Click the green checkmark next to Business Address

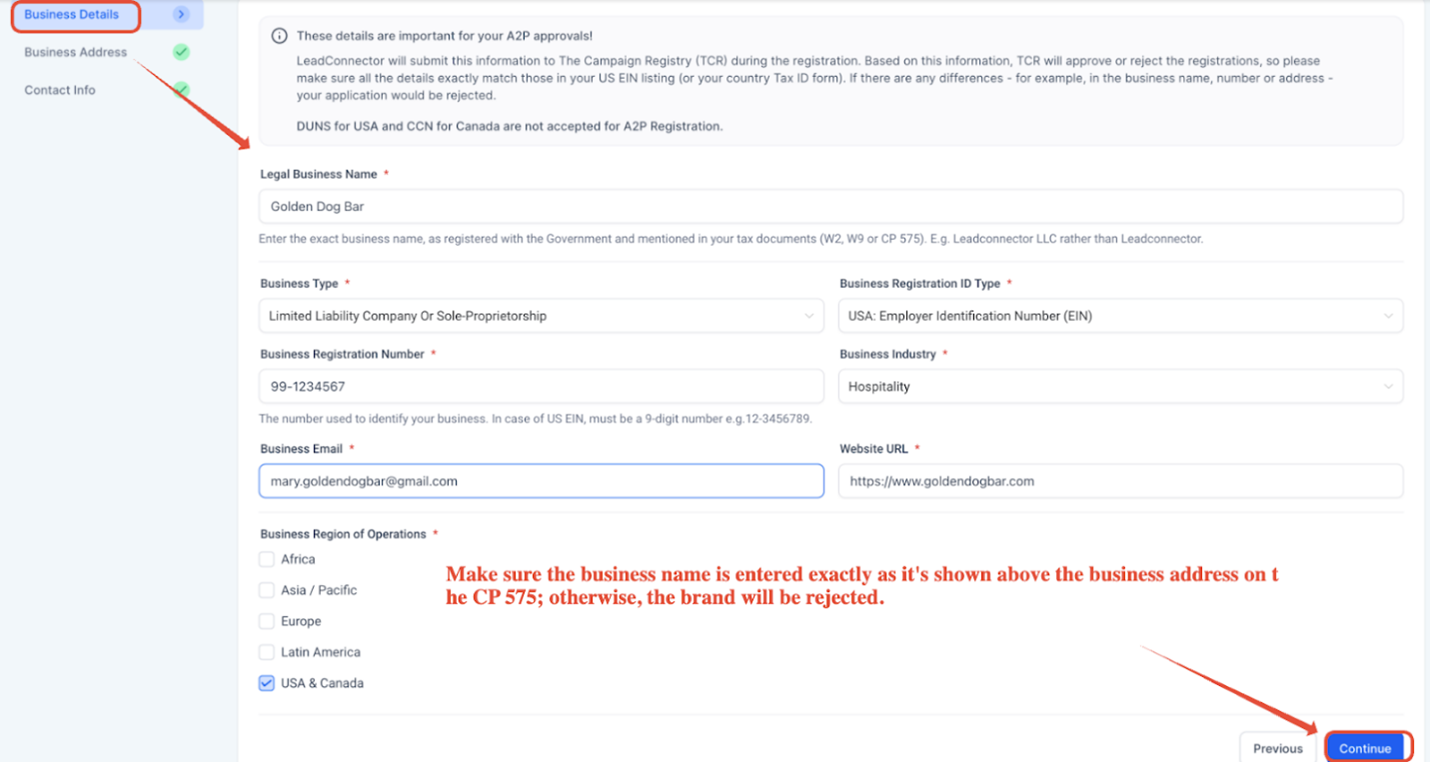pos(181,52)
